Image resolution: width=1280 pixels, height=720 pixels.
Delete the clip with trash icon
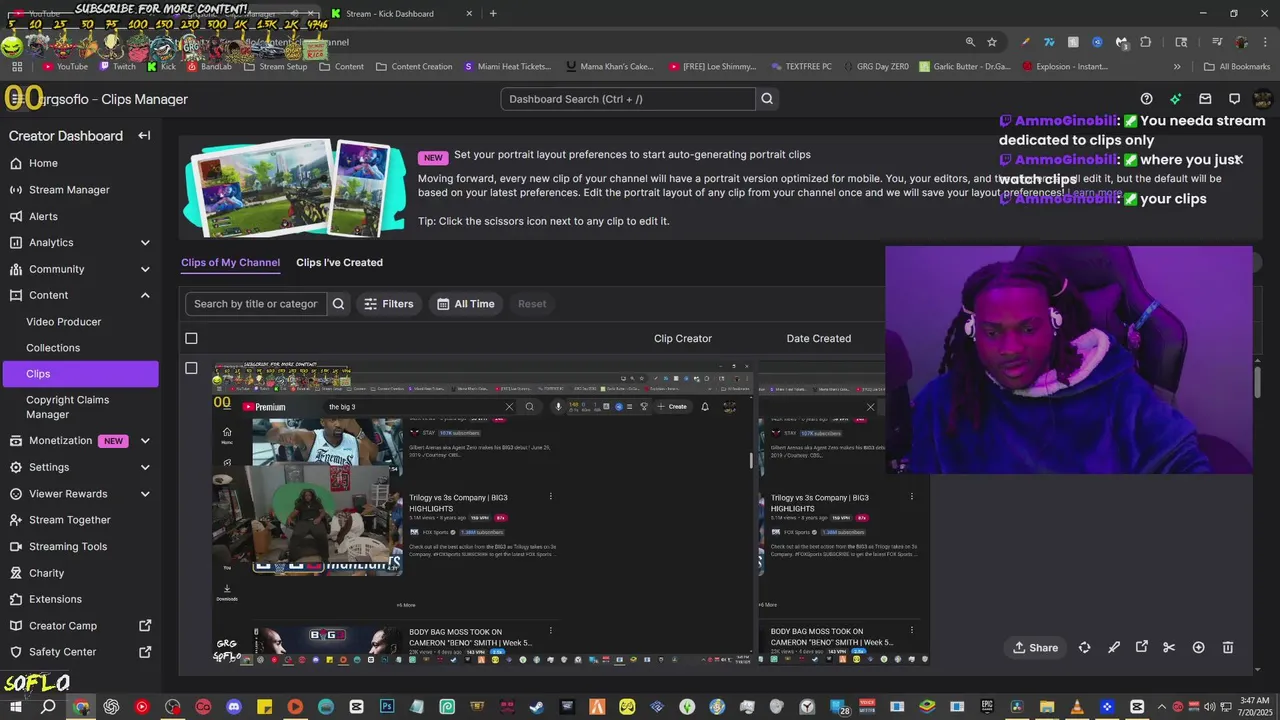pyautogui.click(x=1228, y=647)
